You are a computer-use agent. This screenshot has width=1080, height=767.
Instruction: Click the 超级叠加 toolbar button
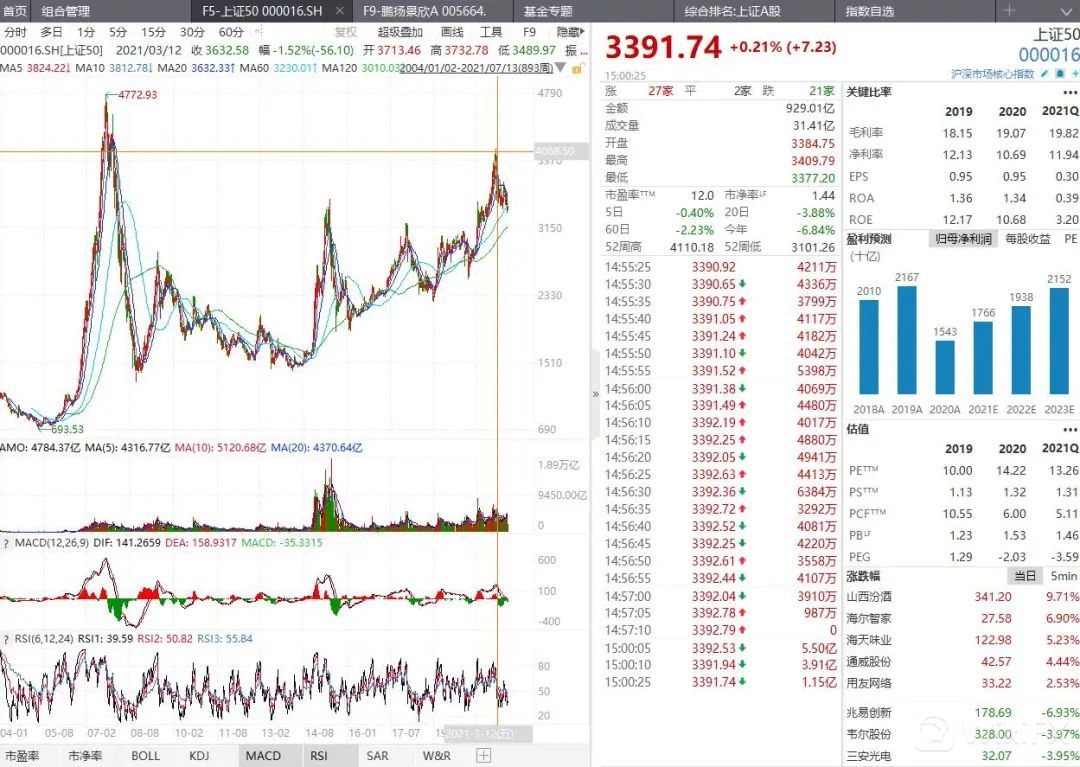point(400,32)
